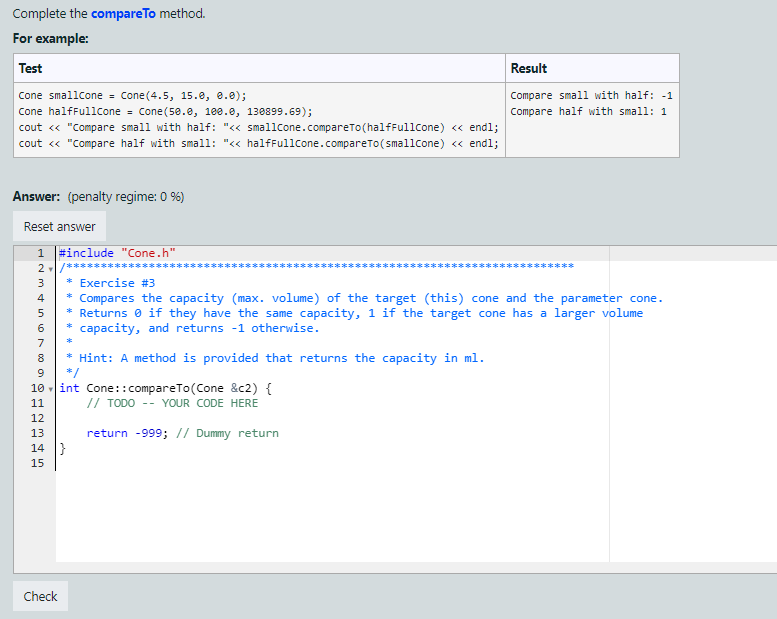Screen dimensions: 777x619
Task: Click the 'Hint: A method is provided' comment line
Action: tap(275, 358)
